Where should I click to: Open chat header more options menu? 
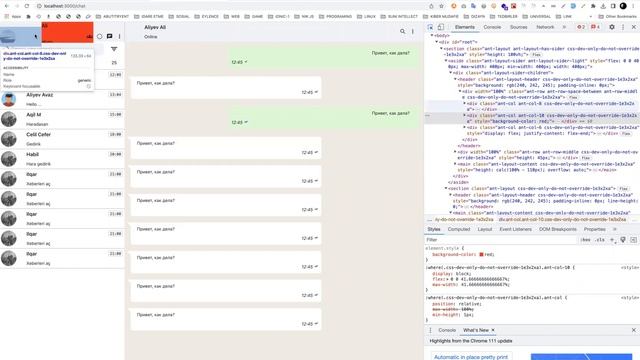coord(413,31)
